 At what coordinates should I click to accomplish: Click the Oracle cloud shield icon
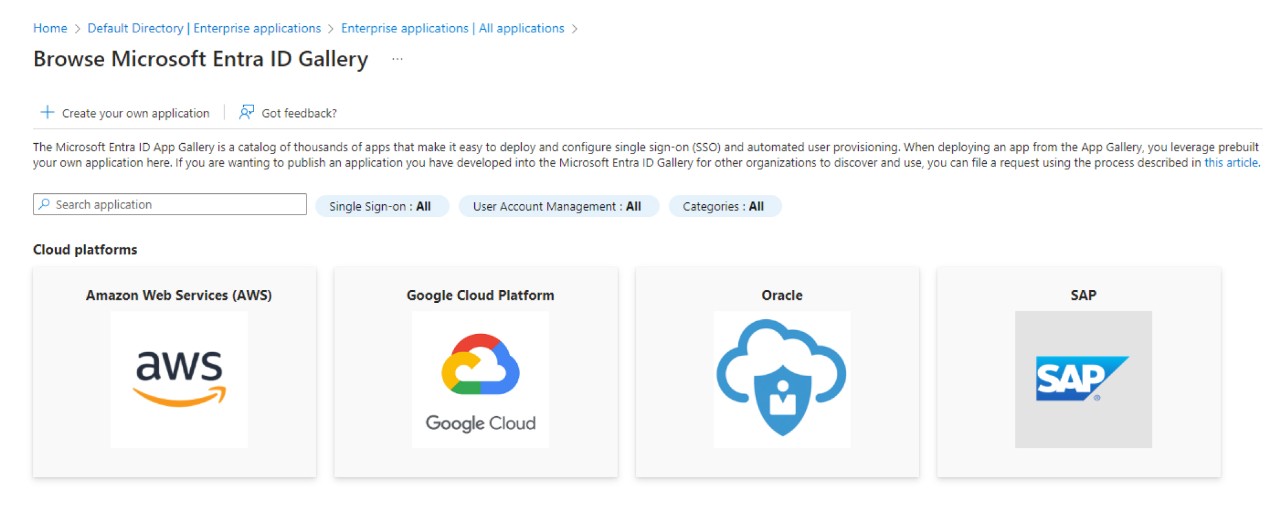[781, 379]
